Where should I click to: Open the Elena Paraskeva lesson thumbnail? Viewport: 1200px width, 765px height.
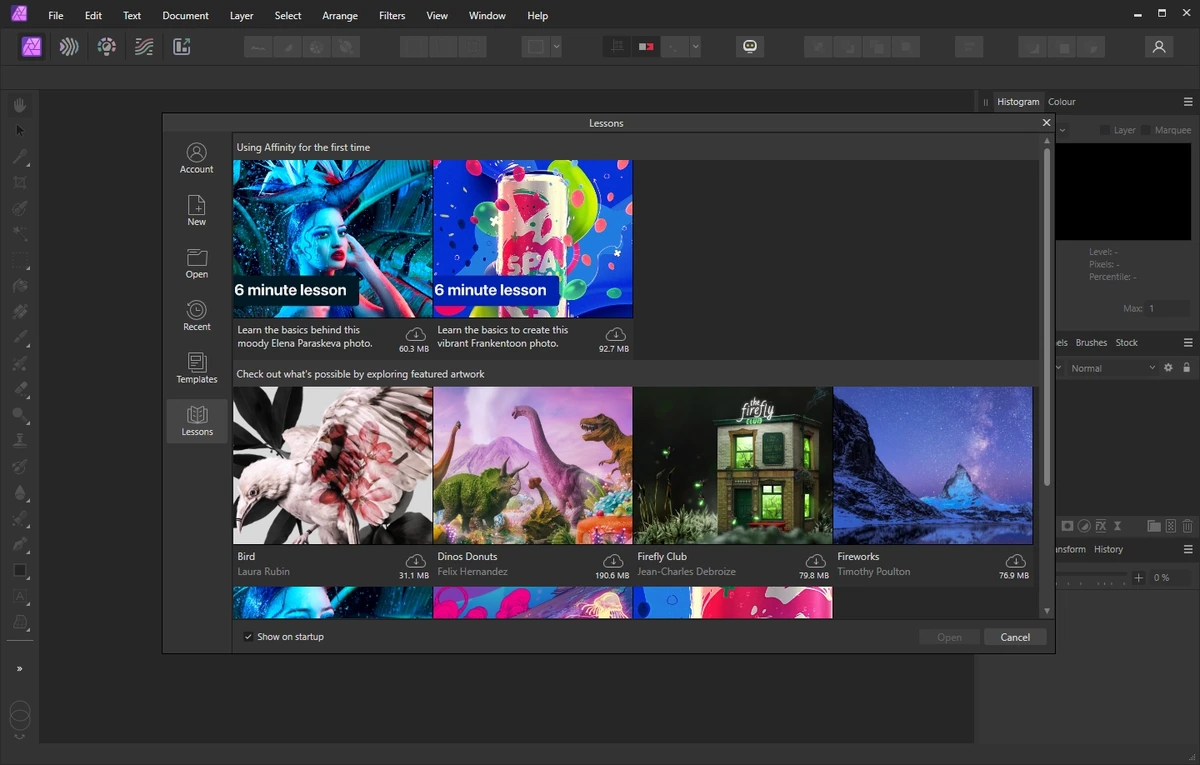click(x=333, y=239)
